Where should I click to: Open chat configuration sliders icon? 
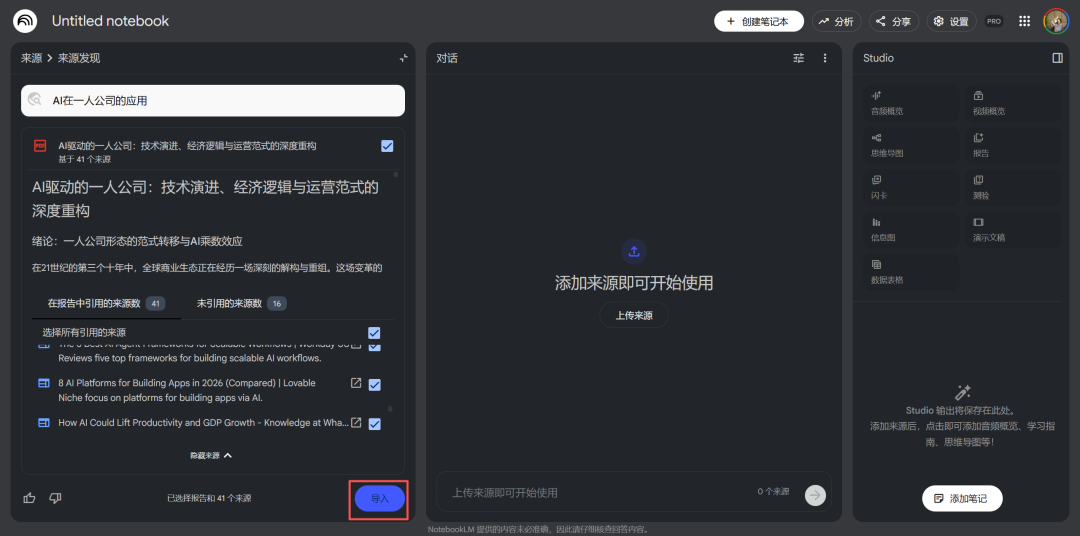click(799, 59)
